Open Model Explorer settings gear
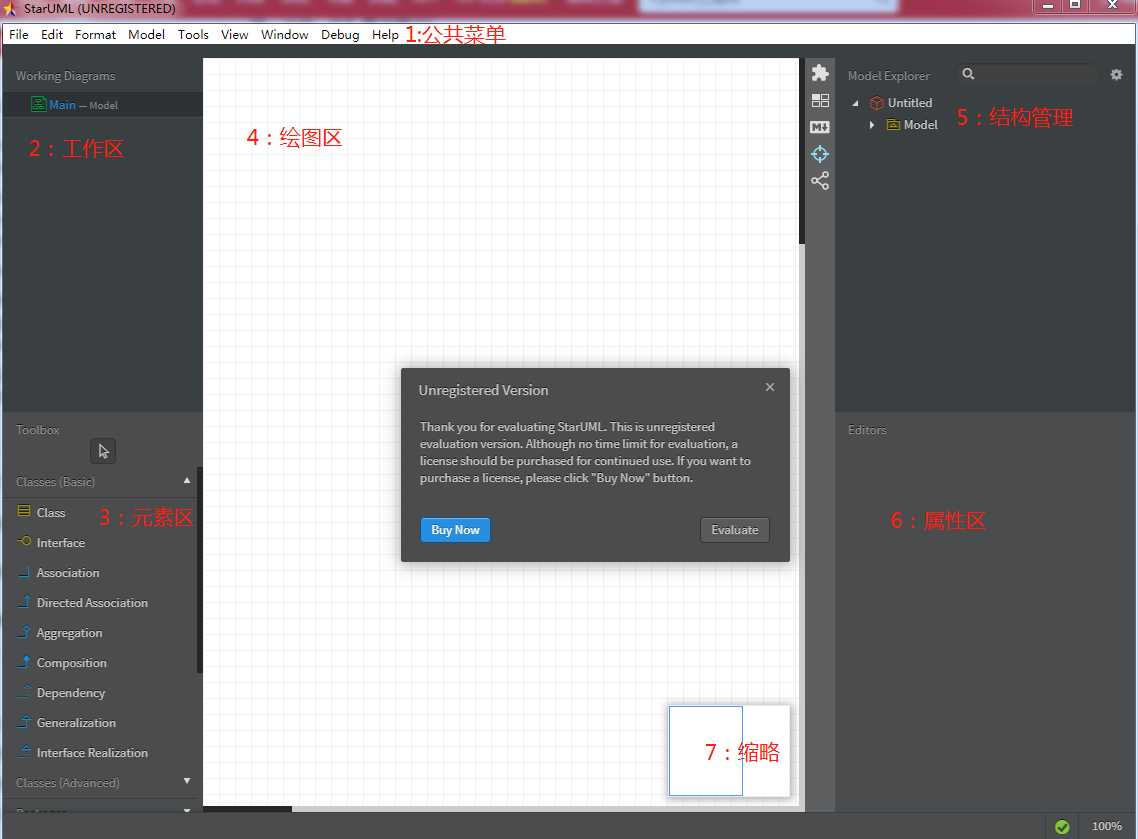The height and width of the screenshot is (839, 1138). (x=1116, y=74)
